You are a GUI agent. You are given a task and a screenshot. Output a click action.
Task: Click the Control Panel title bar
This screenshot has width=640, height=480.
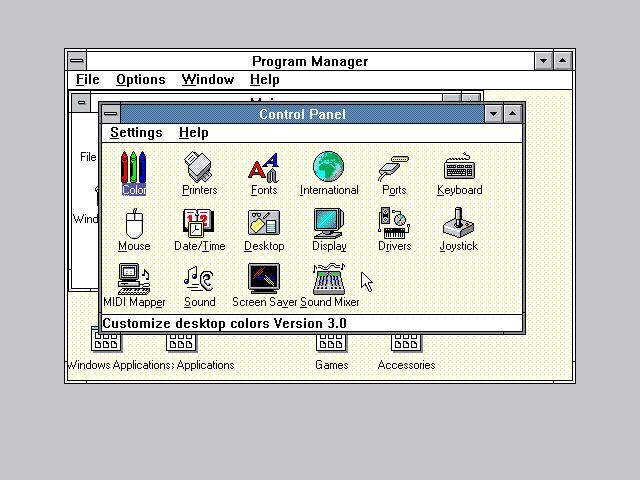tap(302, 114)
